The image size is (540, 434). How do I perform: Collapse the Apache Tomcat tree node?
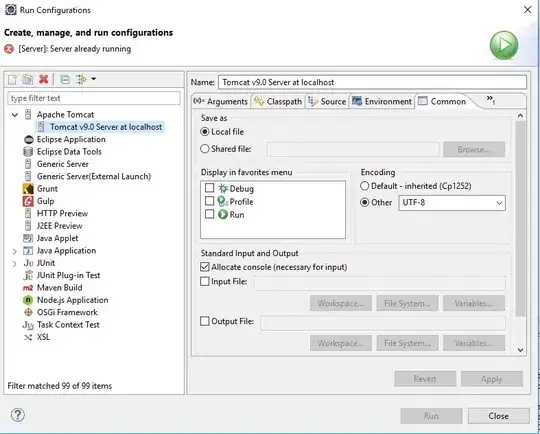pos(15,115)
